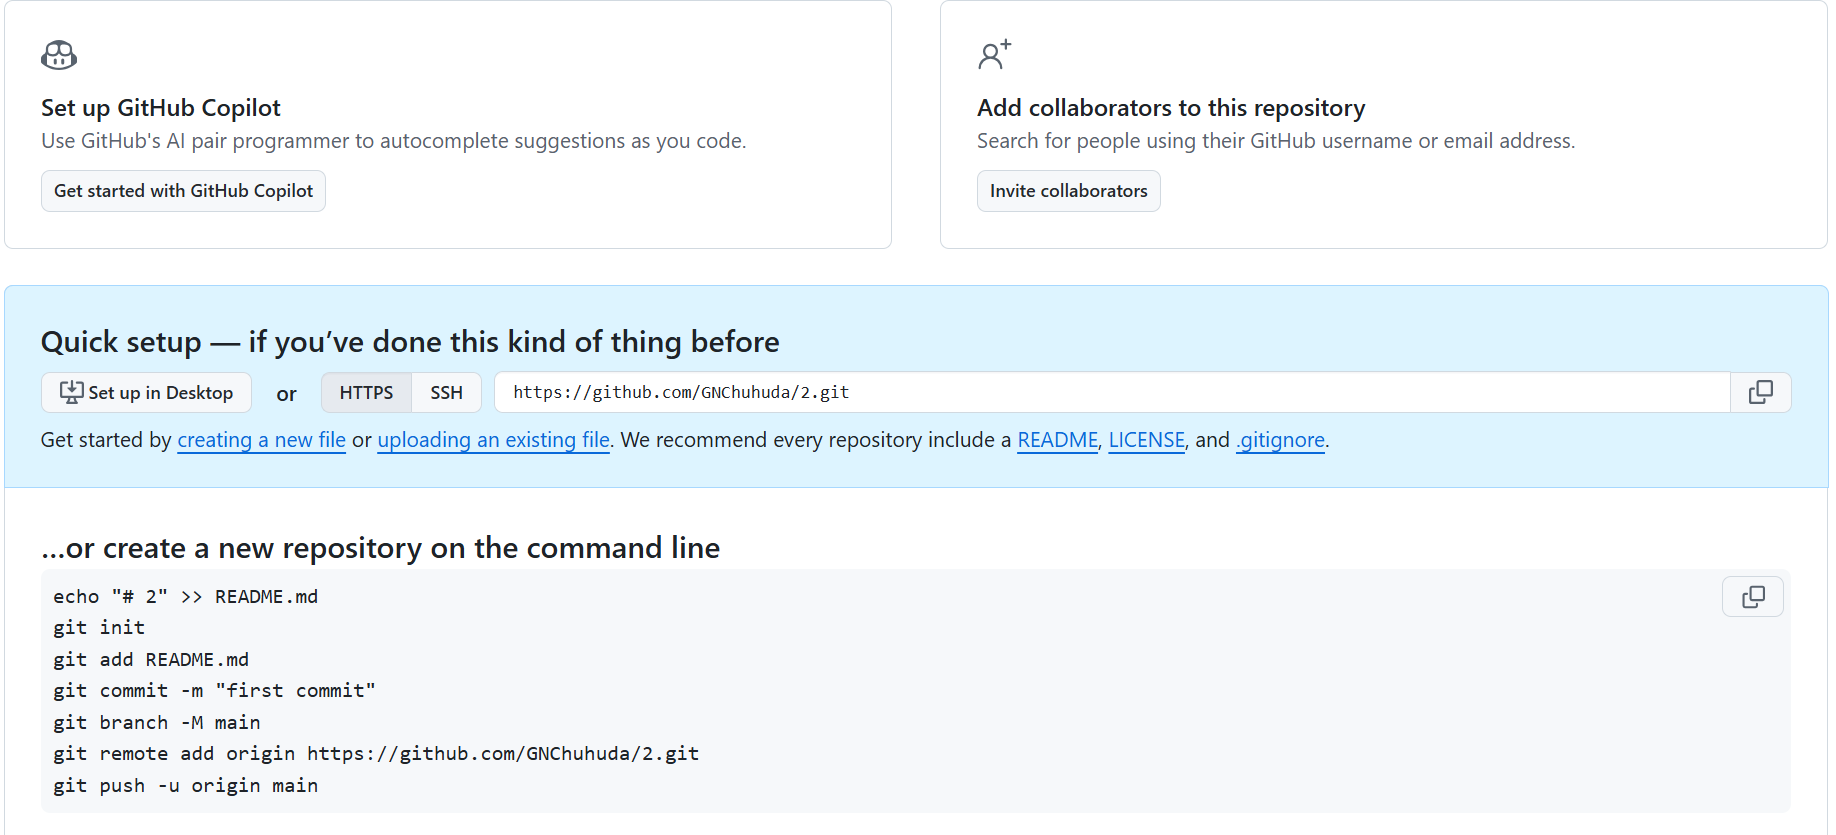Click the command line section heading
This screenshot has height=835, width=1836.
coord(380,548)
